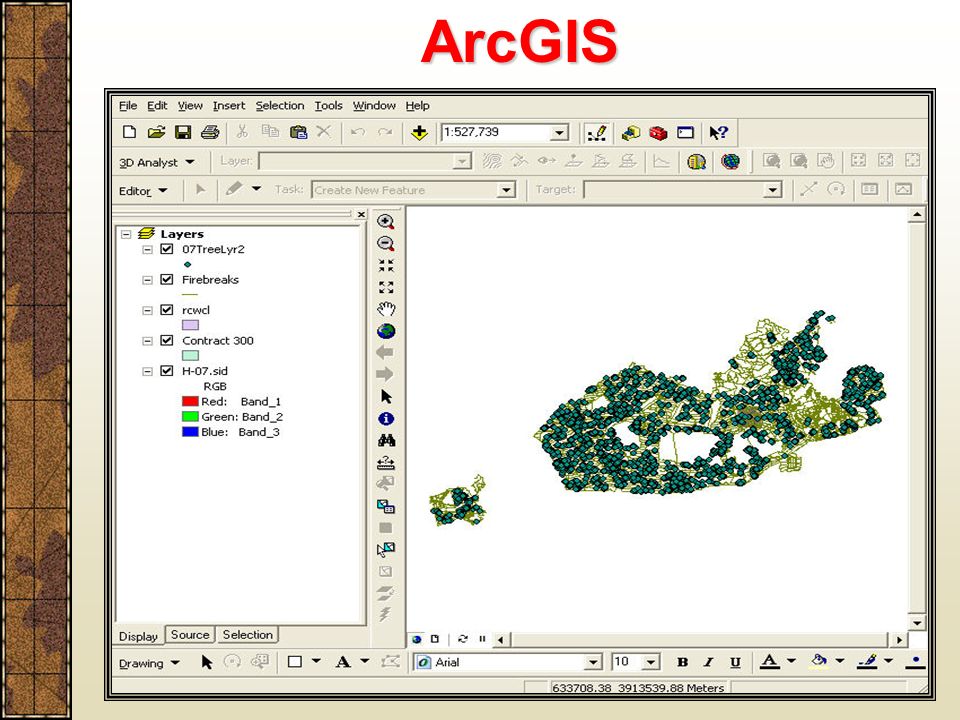This screenshot has width=960, height=720.
Task: Open the Help menu
Action: 418,105
